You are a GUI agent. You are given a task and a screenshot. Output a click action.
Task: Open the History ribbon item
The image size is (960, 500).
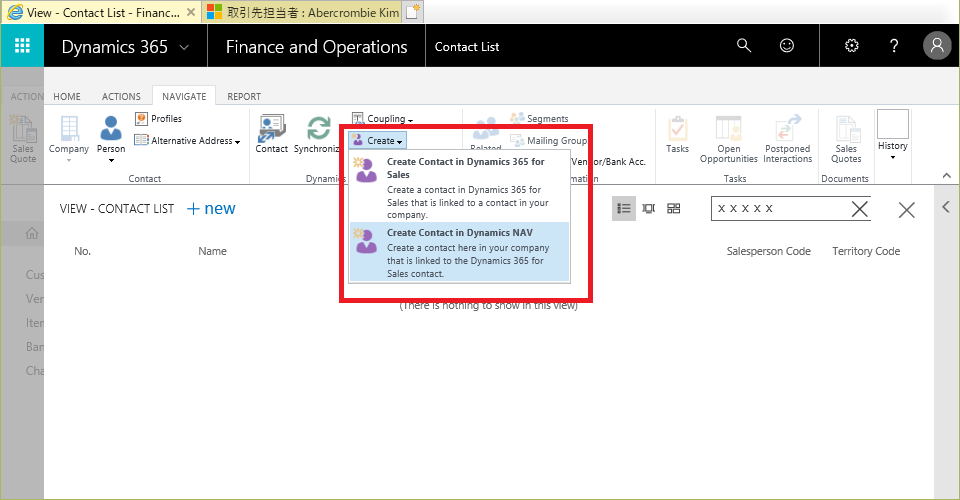pos(893,136)
